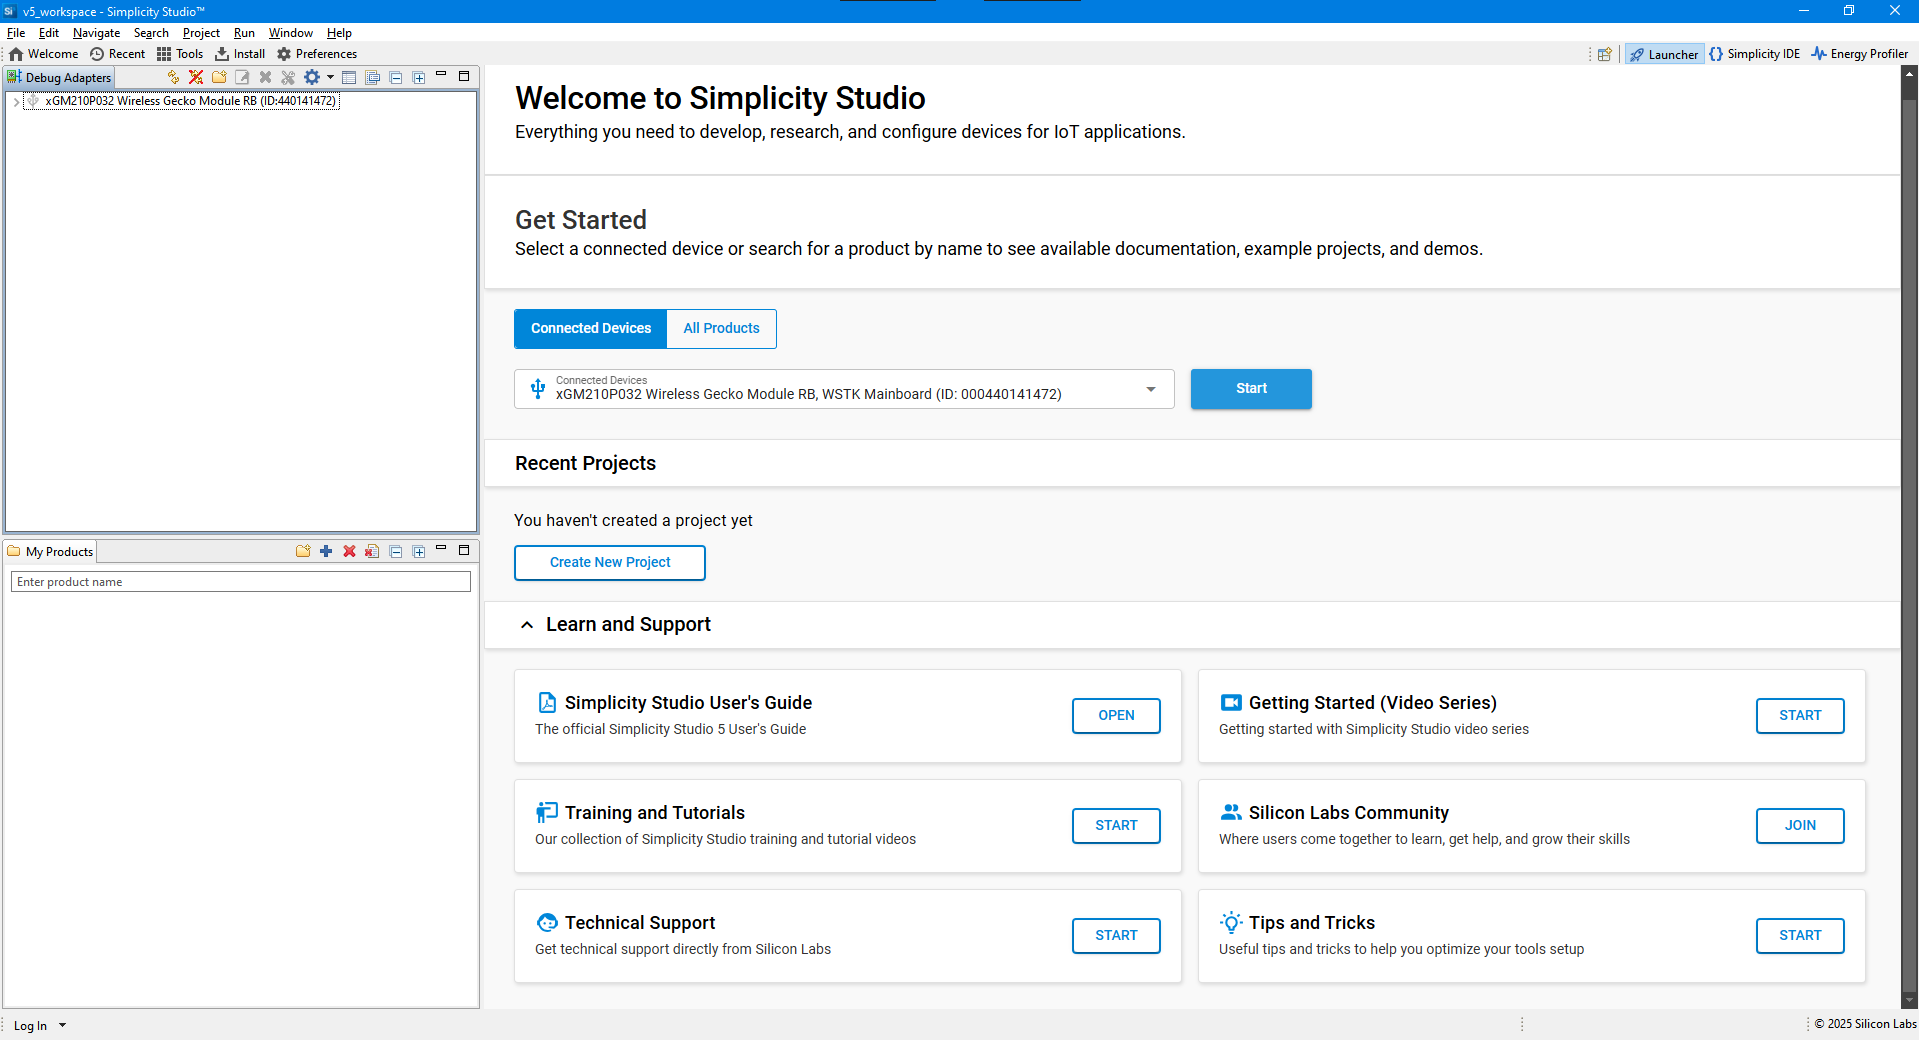This screenshot has width=1919, height=1040.
Task: Go to Welcome home toolbar button
Action: click(x=43, y=54)
